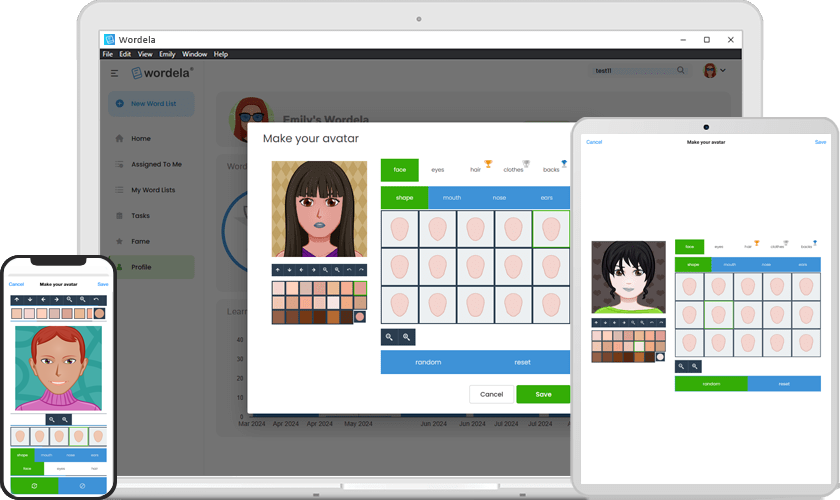
Task: Open the Window menu
Action: (194, 54)
